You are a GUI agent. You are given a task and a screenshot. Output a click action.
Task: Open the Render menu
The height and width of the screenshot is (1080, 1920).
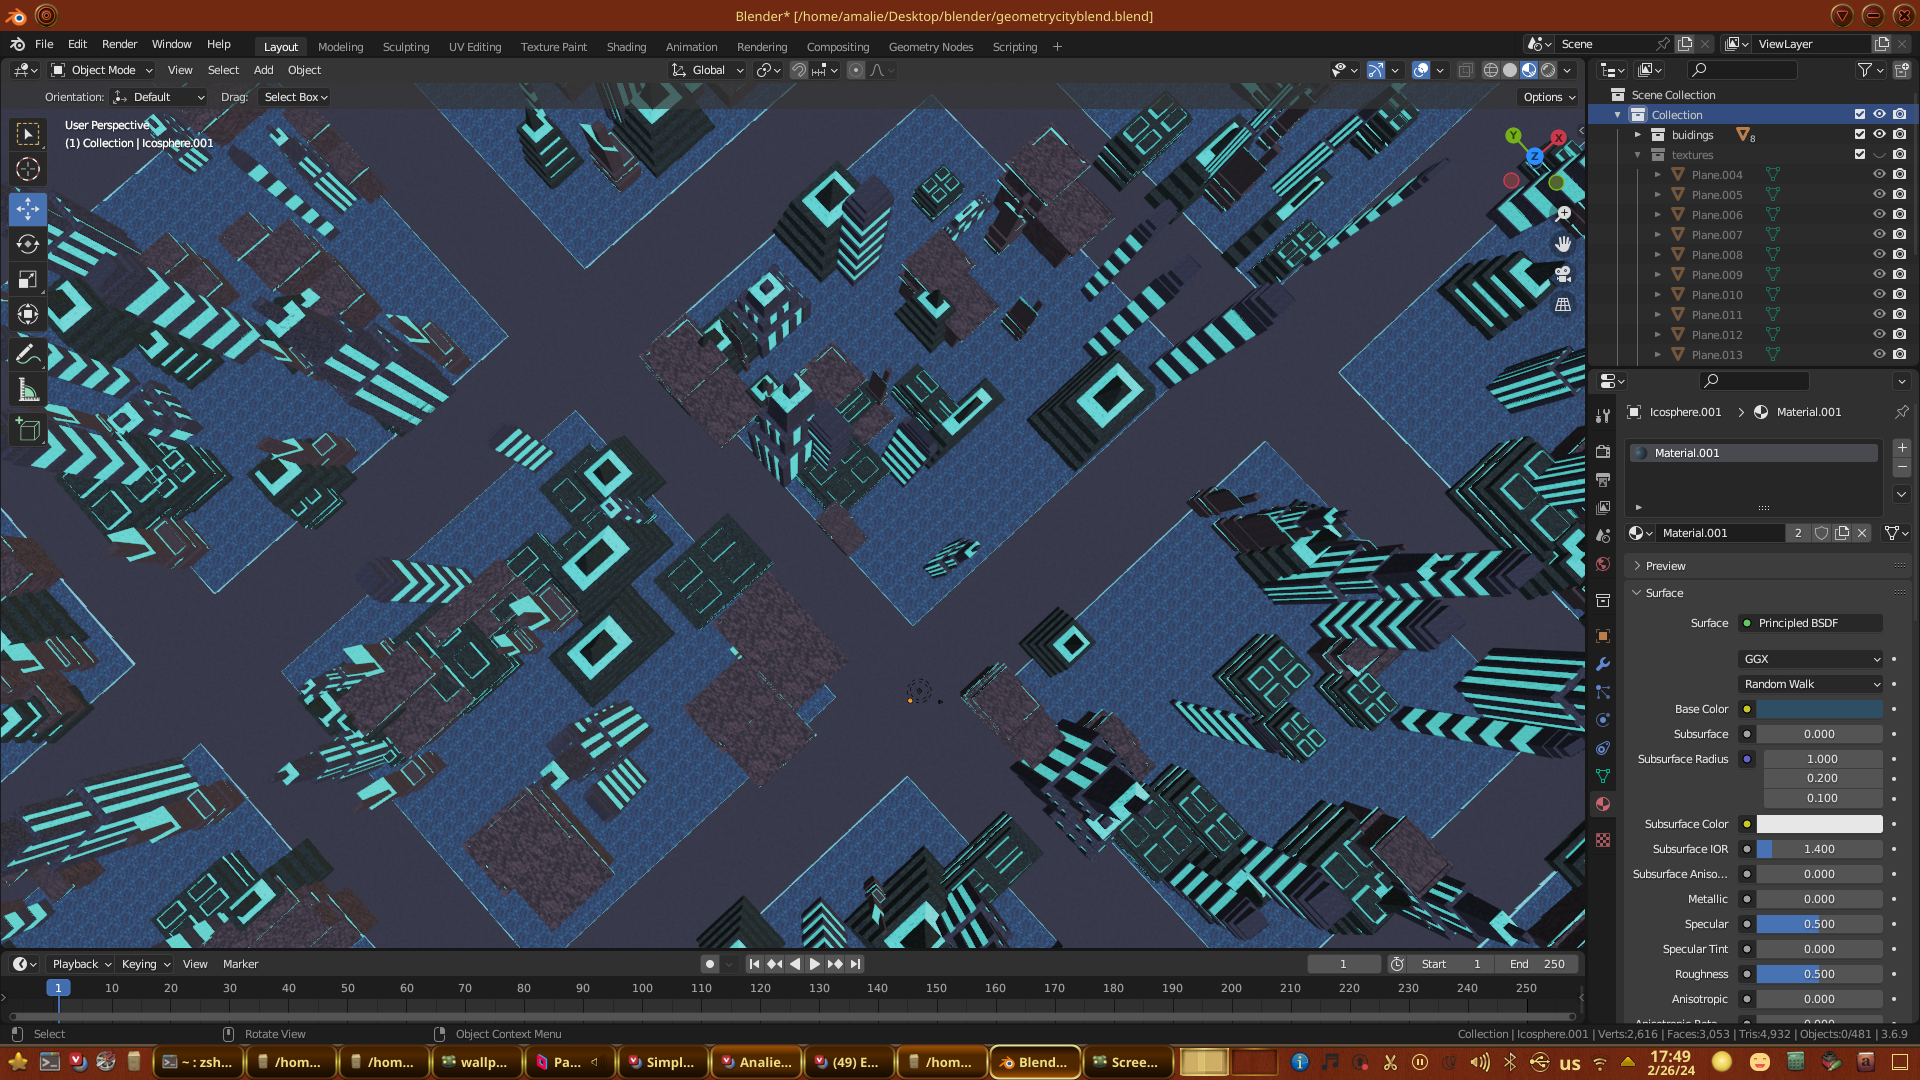pos(119,44)
